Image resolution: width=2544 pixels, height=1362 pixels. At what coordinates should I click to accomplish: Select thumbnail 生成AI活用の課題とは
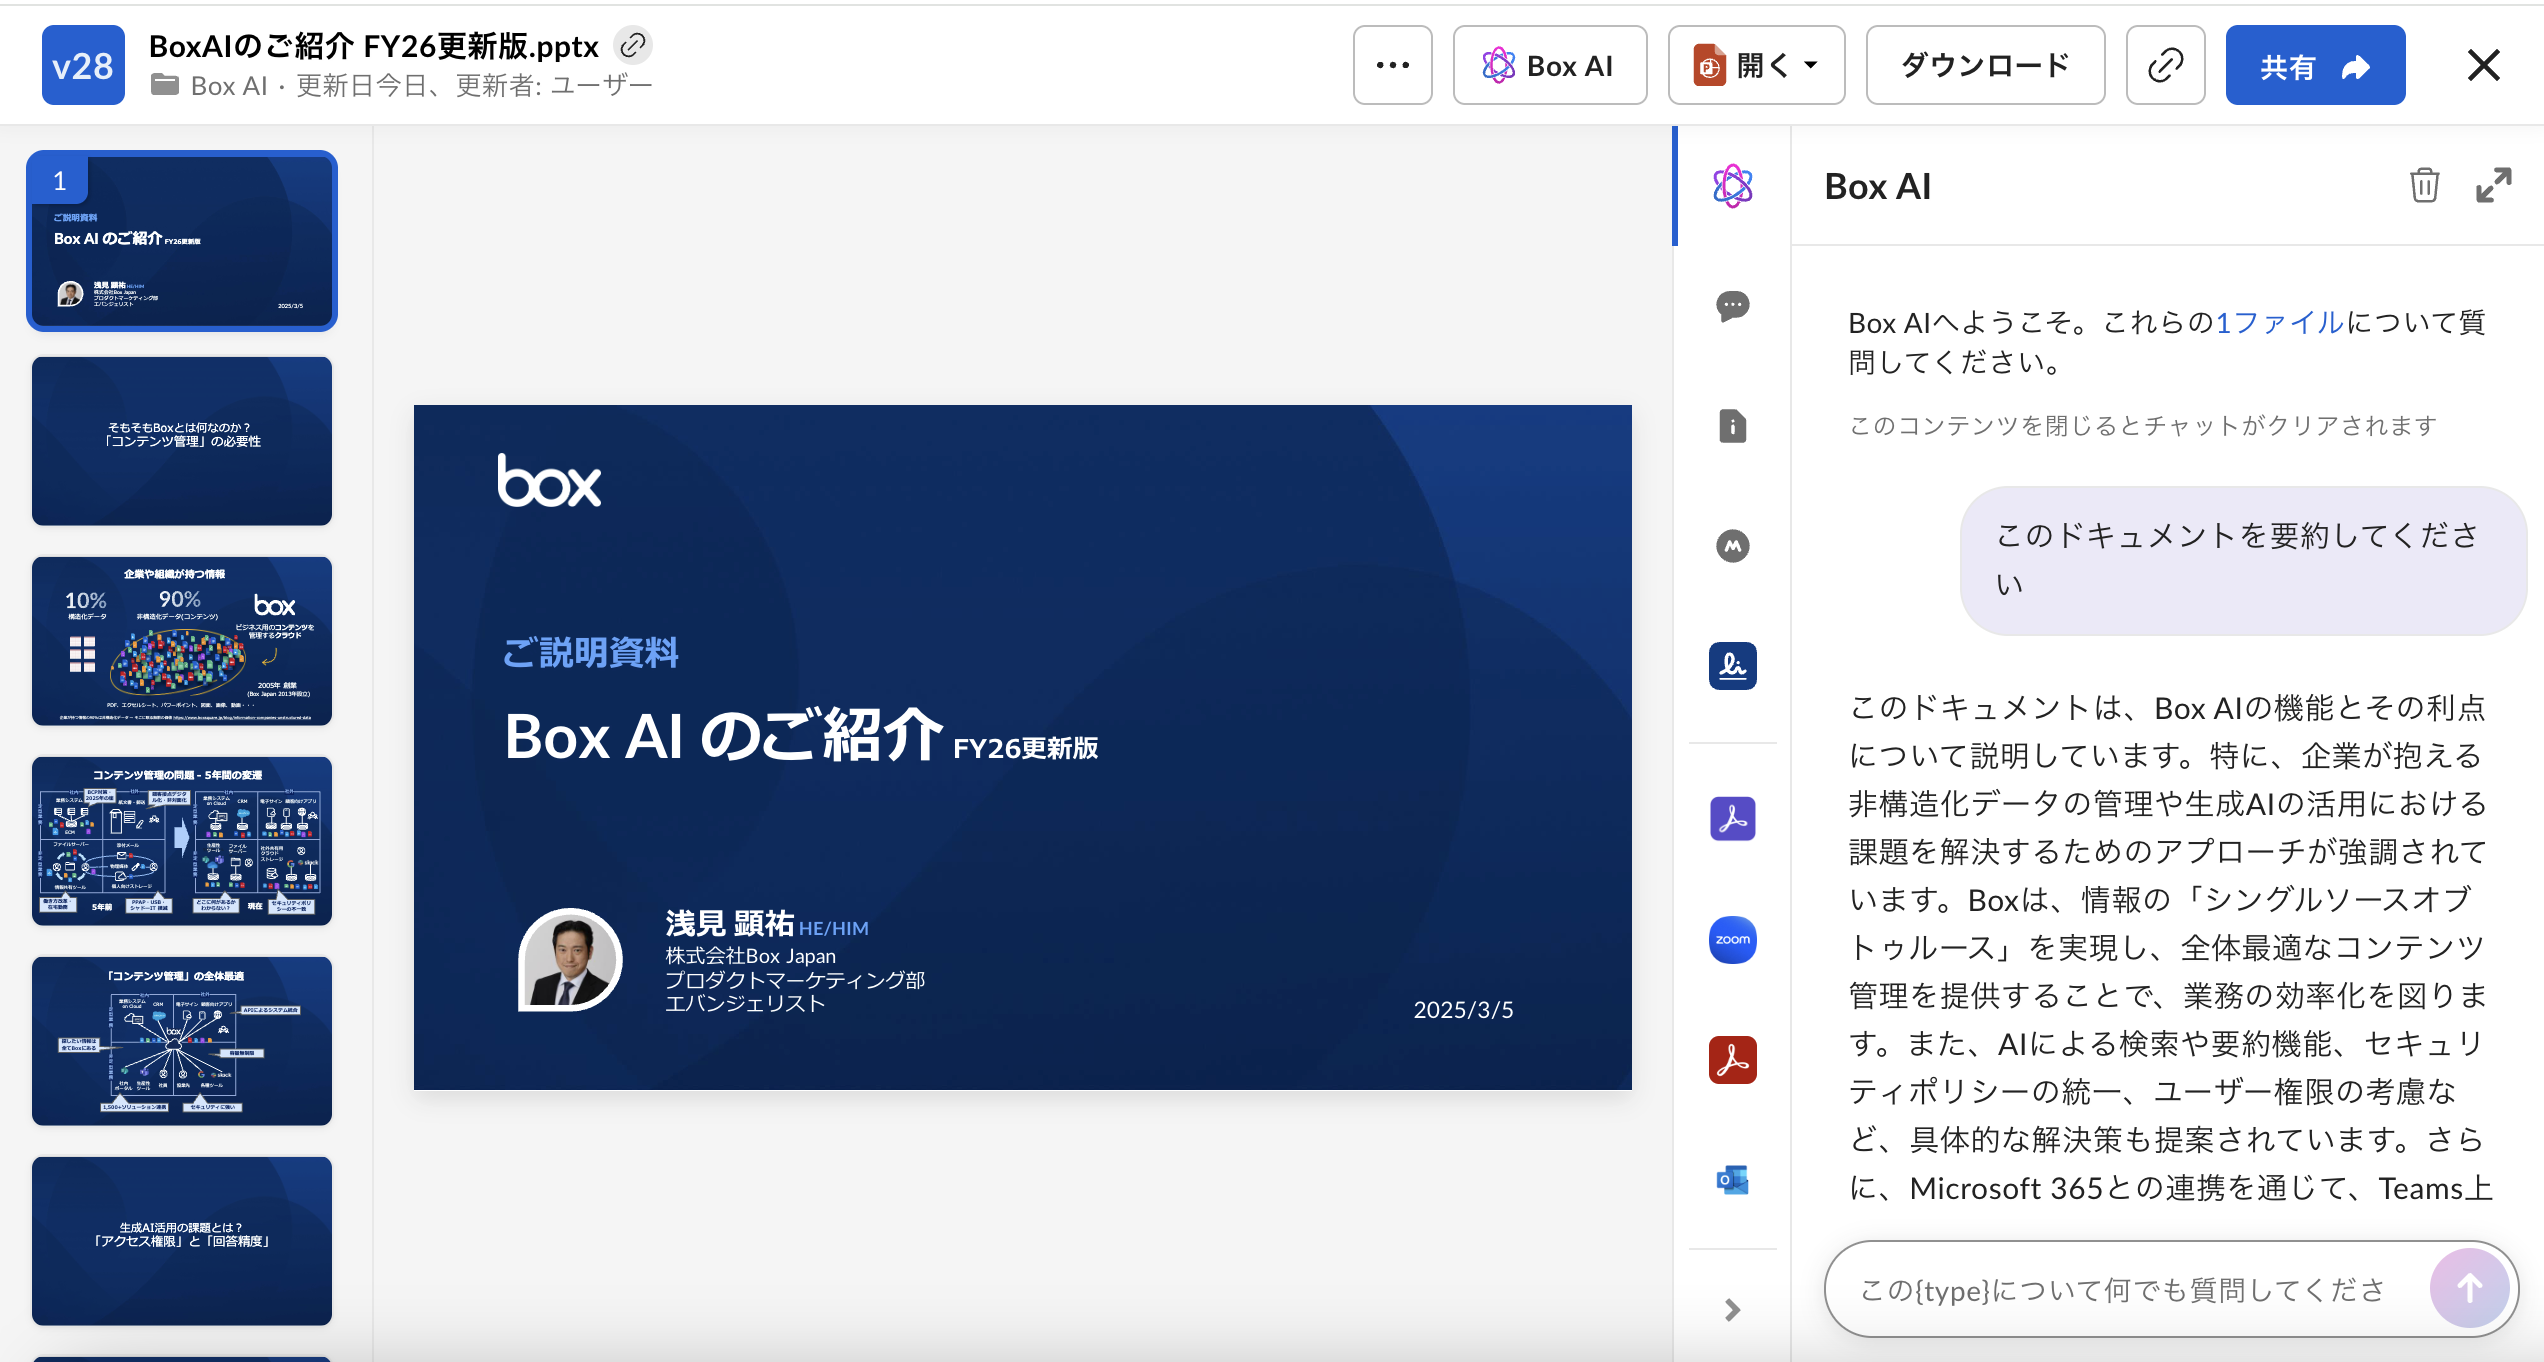tap(182, 1241)
